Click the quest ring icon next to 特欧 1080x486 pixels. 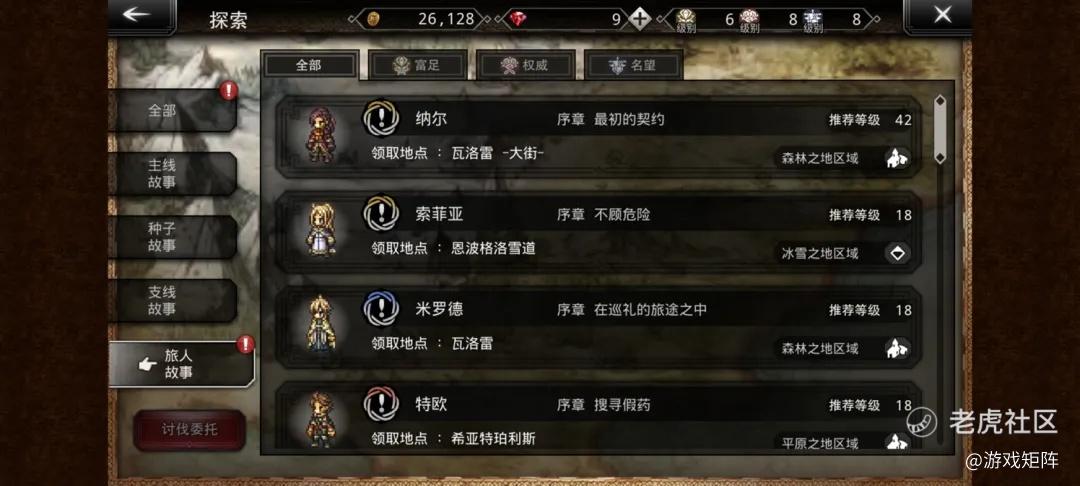pyautogui.click(x=381, y=404)
